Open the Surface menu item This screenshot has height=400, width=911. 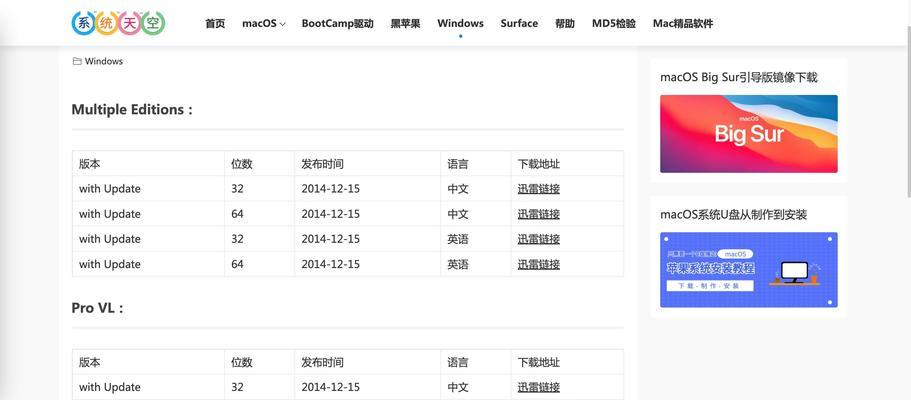[519, 24]
